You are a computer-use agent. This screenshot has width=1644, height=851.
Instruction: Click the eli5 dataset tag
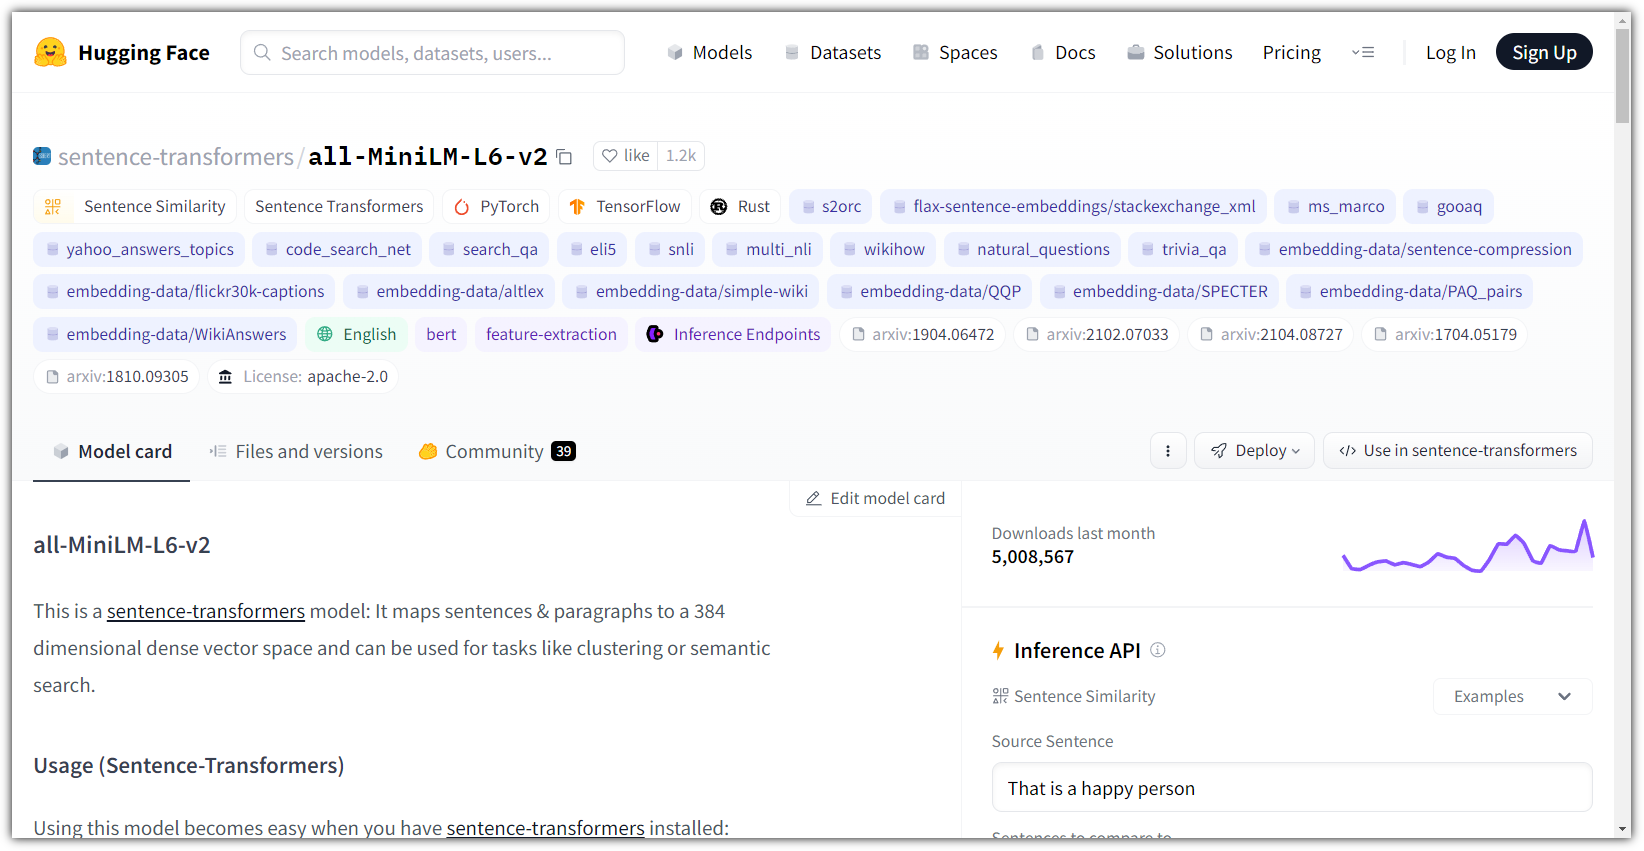(592, 249)
